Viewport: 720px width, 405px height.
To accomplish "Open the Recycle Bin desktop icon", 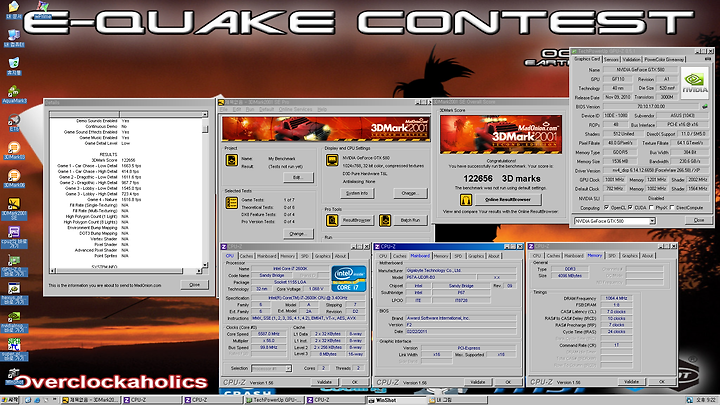I will pyautogui.click(x=14, y=66).
